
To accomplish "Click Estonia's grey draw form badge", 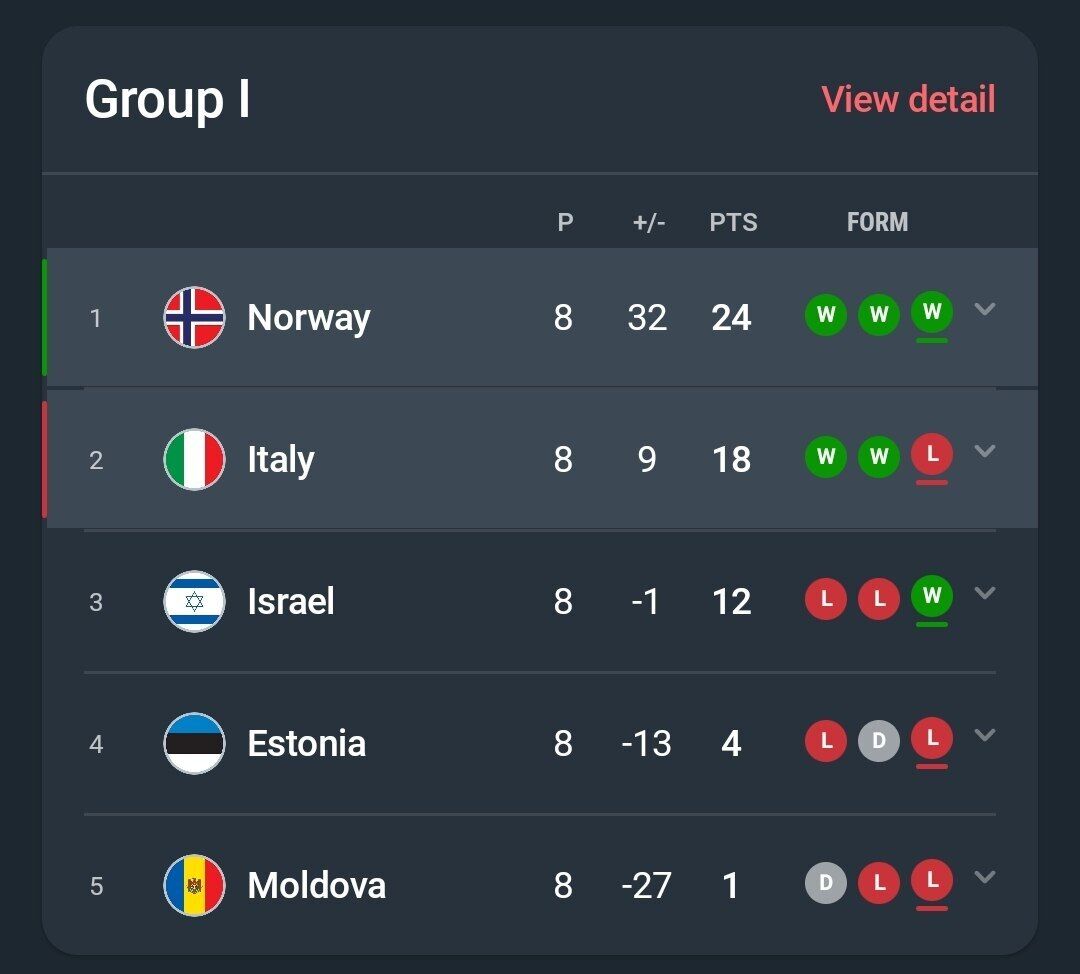I will click(879, 742).
